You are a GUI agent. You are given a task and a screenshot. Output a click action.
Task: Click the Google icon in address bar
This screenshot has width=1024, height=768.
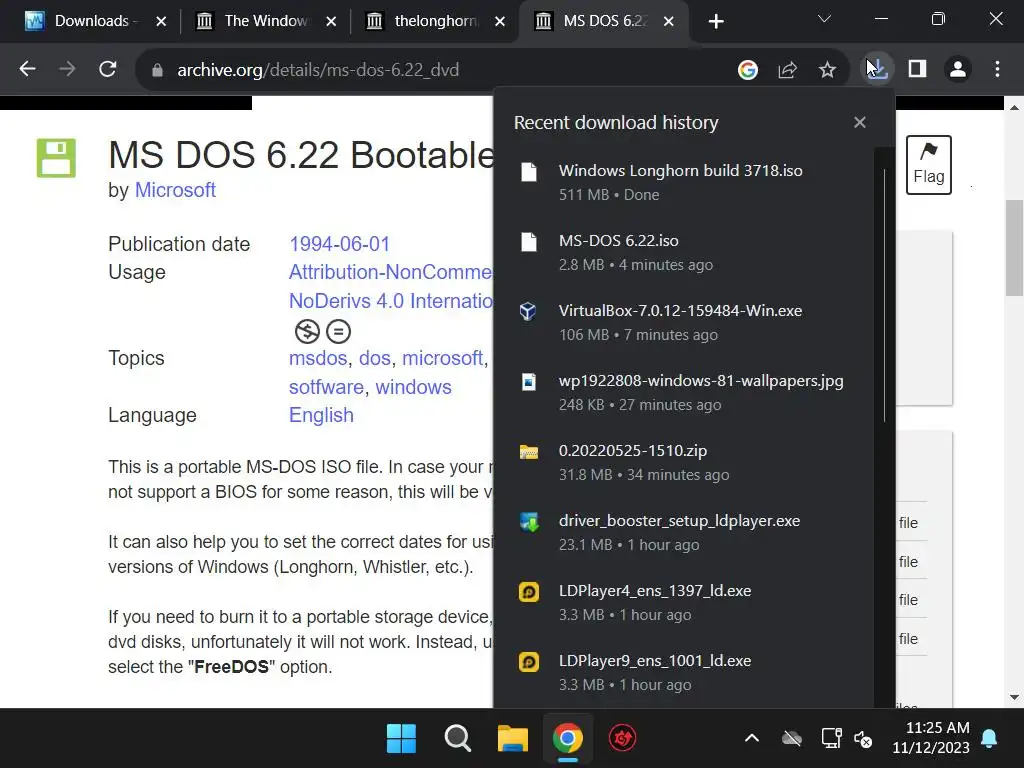pos(748,69)
